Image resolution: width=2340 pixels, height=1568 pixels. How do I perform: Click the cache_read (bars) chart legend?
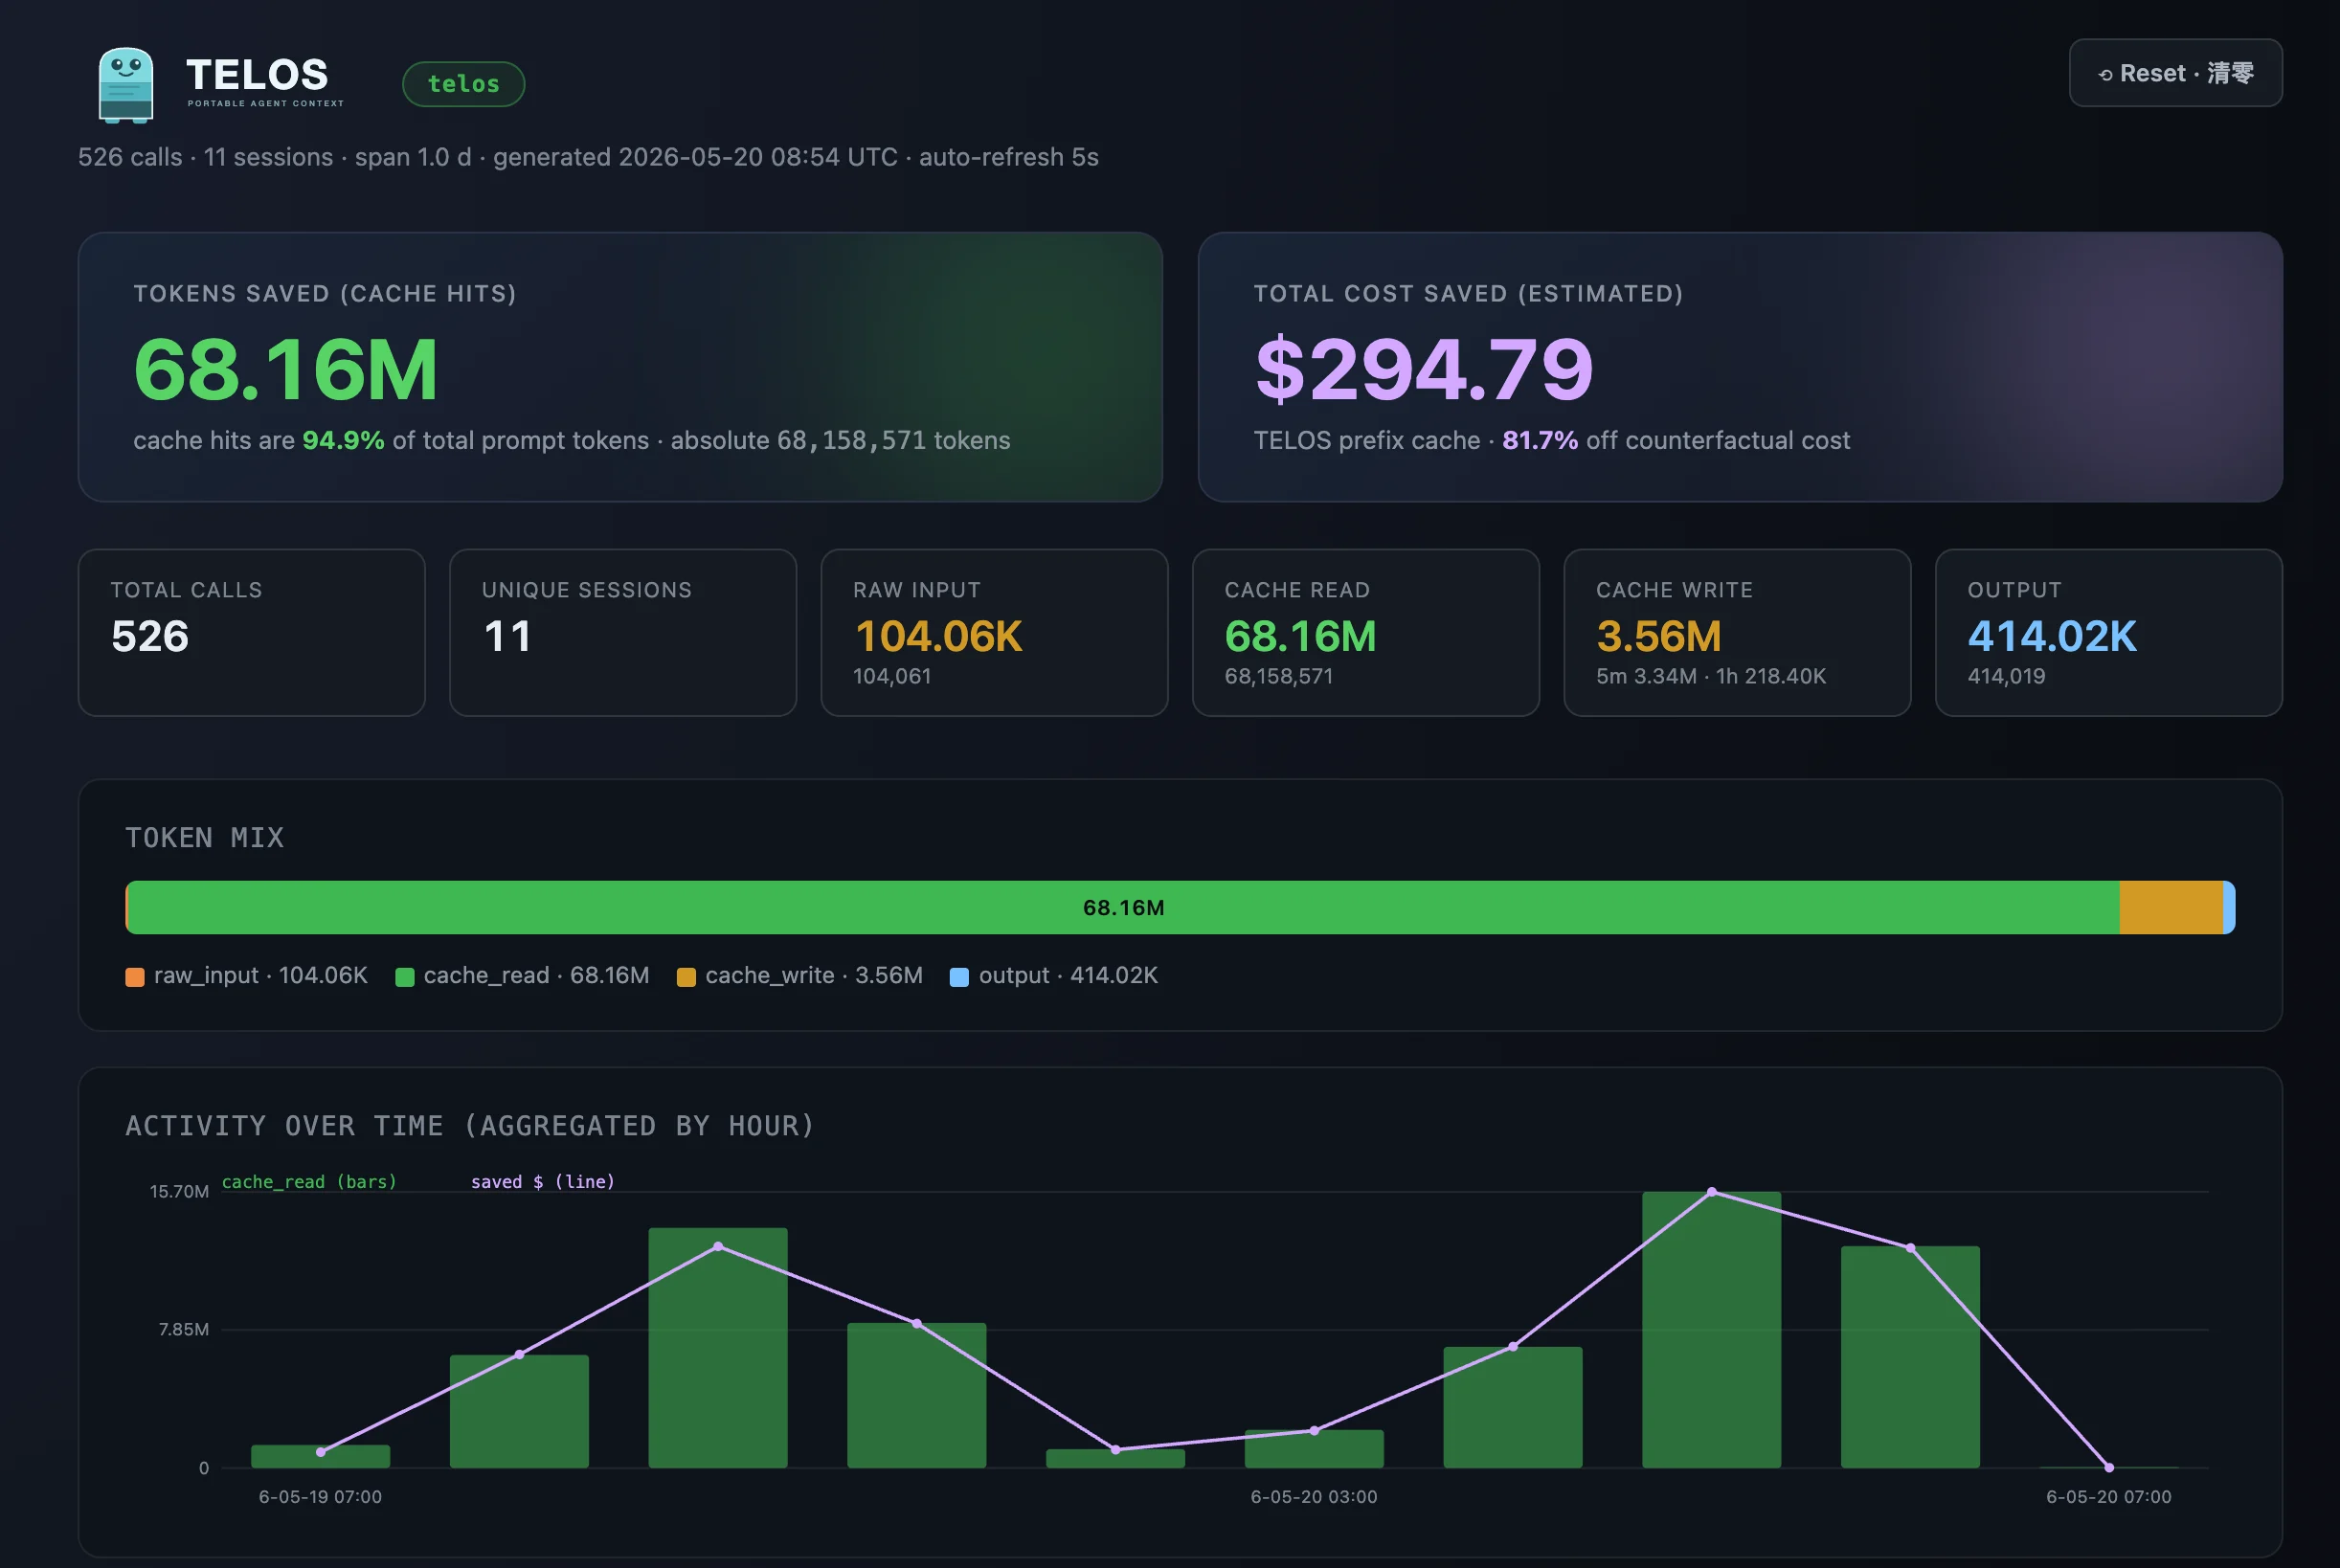coord(309,1181)
